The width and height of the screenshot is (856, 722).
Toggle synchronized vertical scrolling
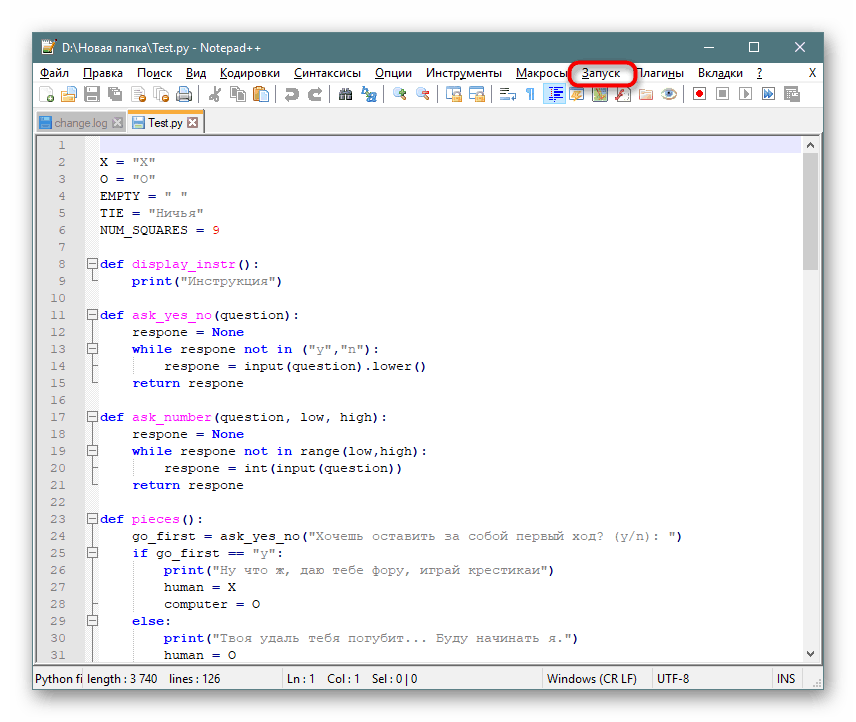pyautogui.click(x=453, y=94)
